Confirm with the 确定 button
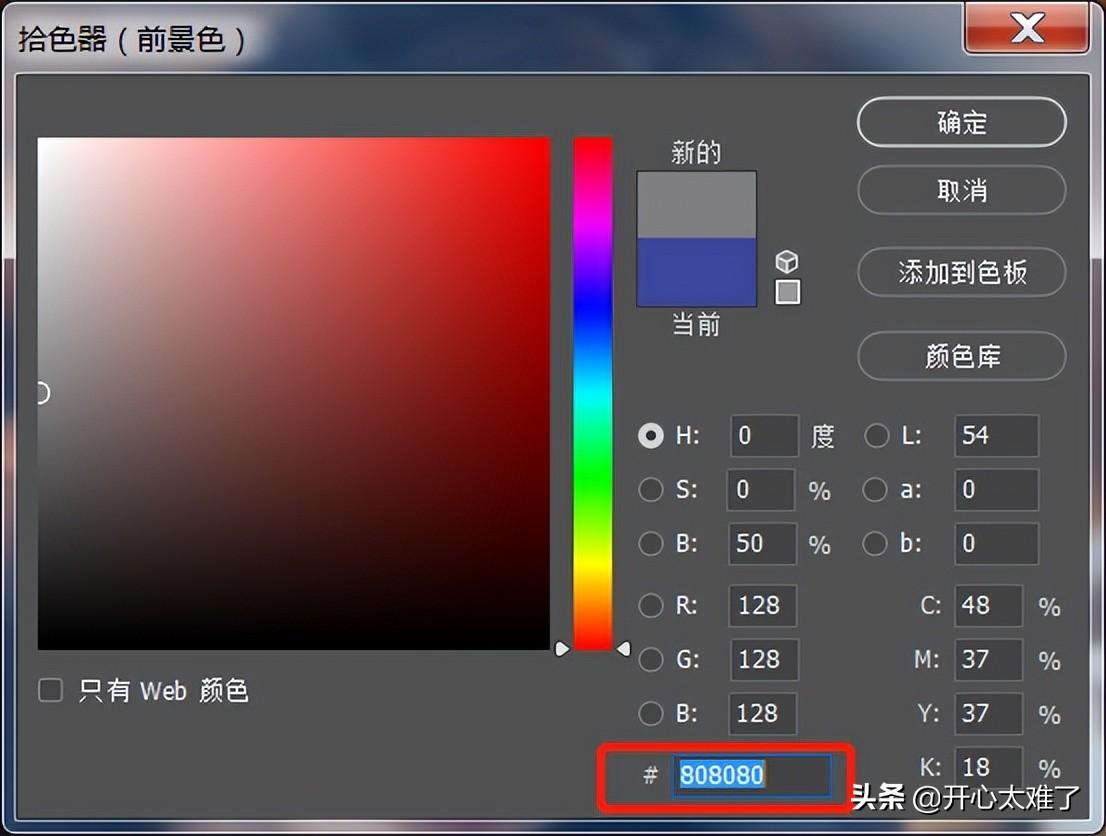 [961, 122]
